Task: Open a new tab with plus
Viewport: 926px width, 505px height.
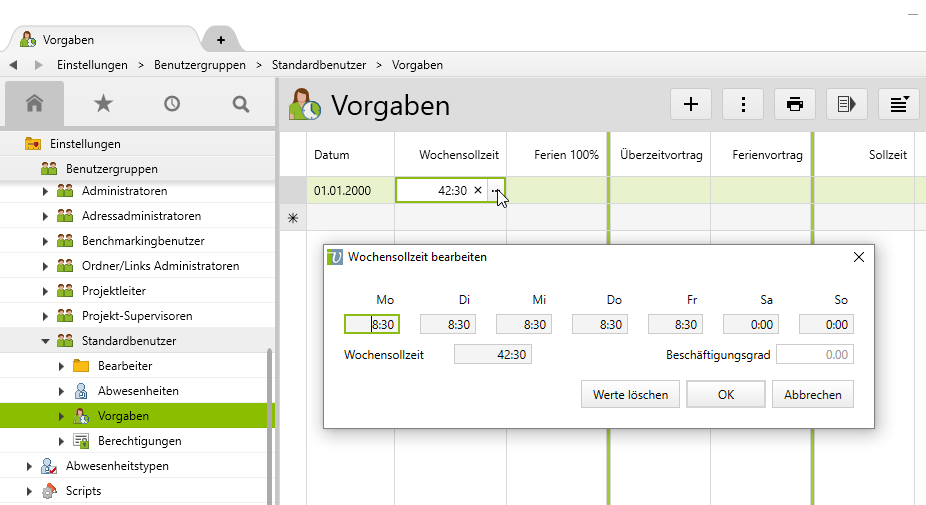Action: coord(221,40)
